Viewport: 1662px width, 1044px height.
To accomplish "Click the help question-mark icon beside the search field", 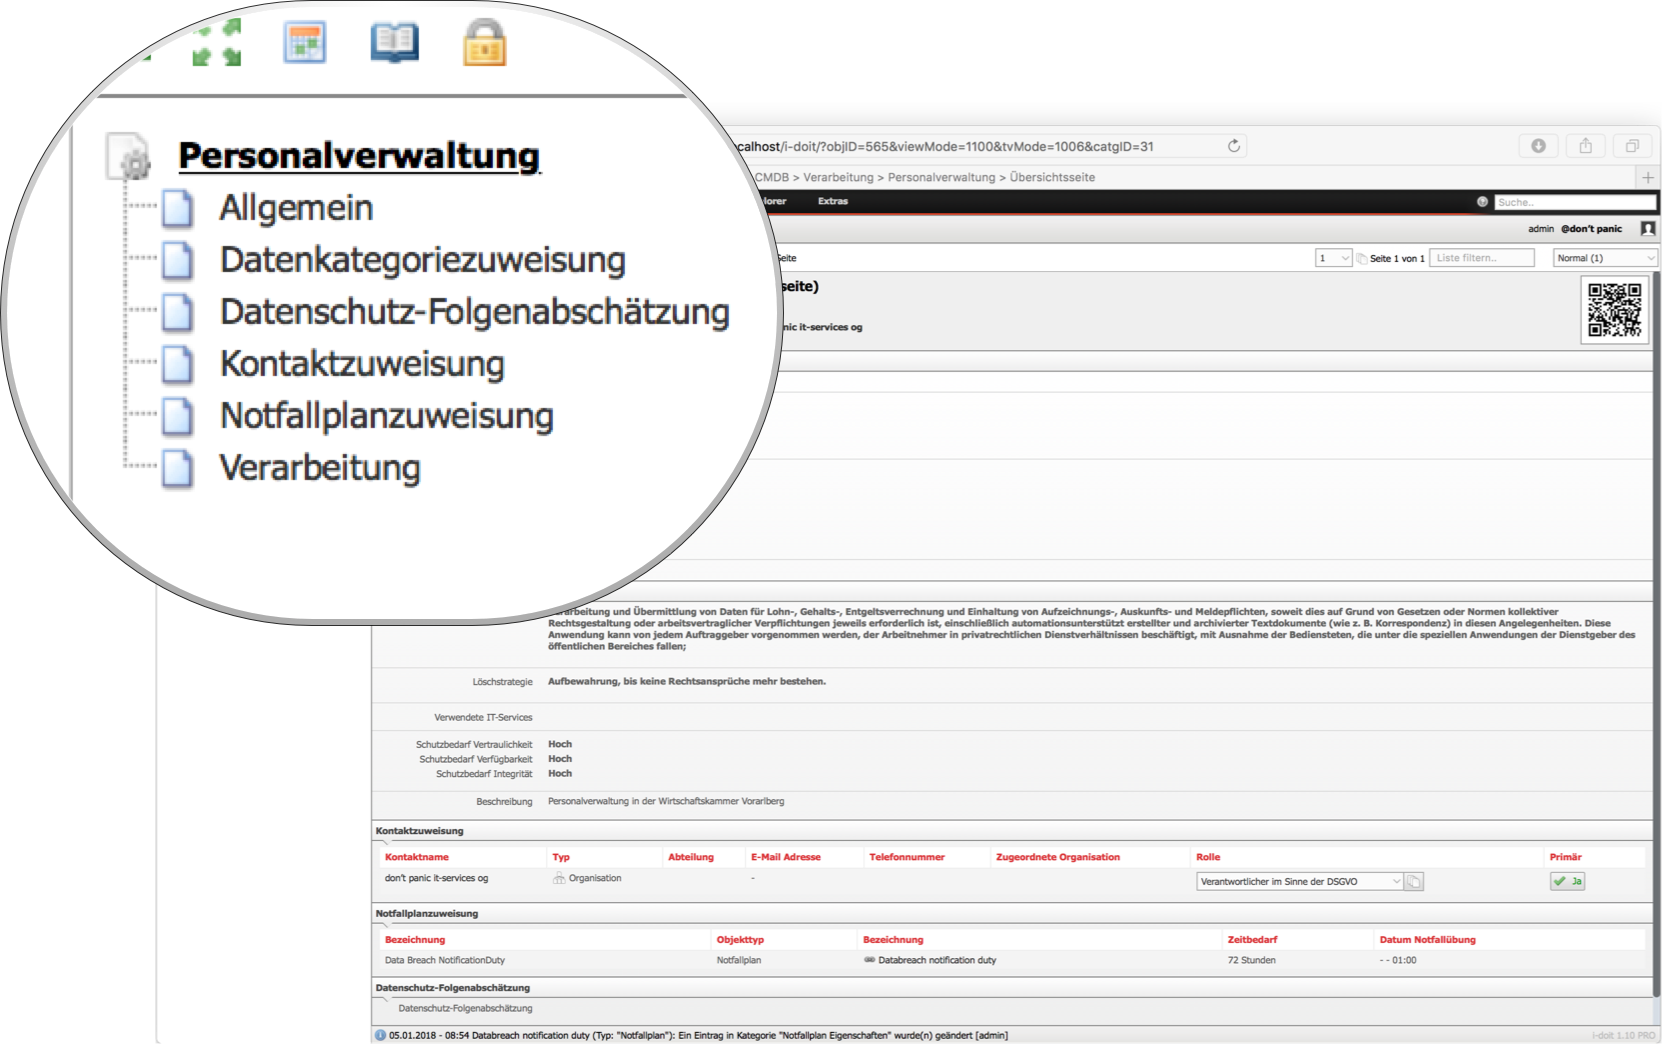I will click(1482, 201).
